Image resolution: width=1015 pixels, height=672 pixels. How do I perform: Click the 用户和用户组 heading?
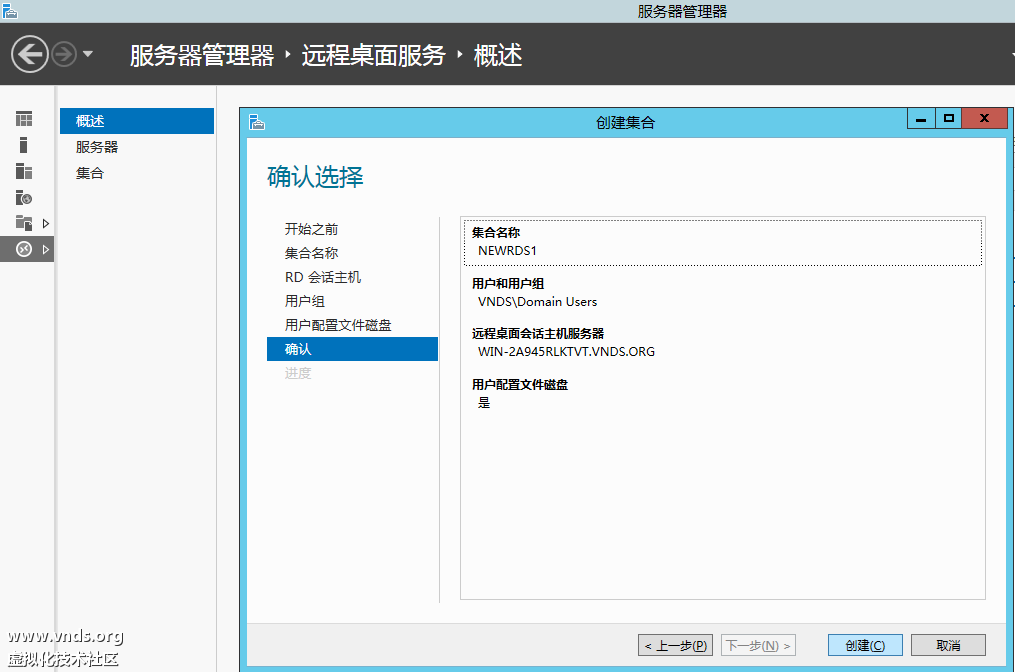(x=508, y=284)
